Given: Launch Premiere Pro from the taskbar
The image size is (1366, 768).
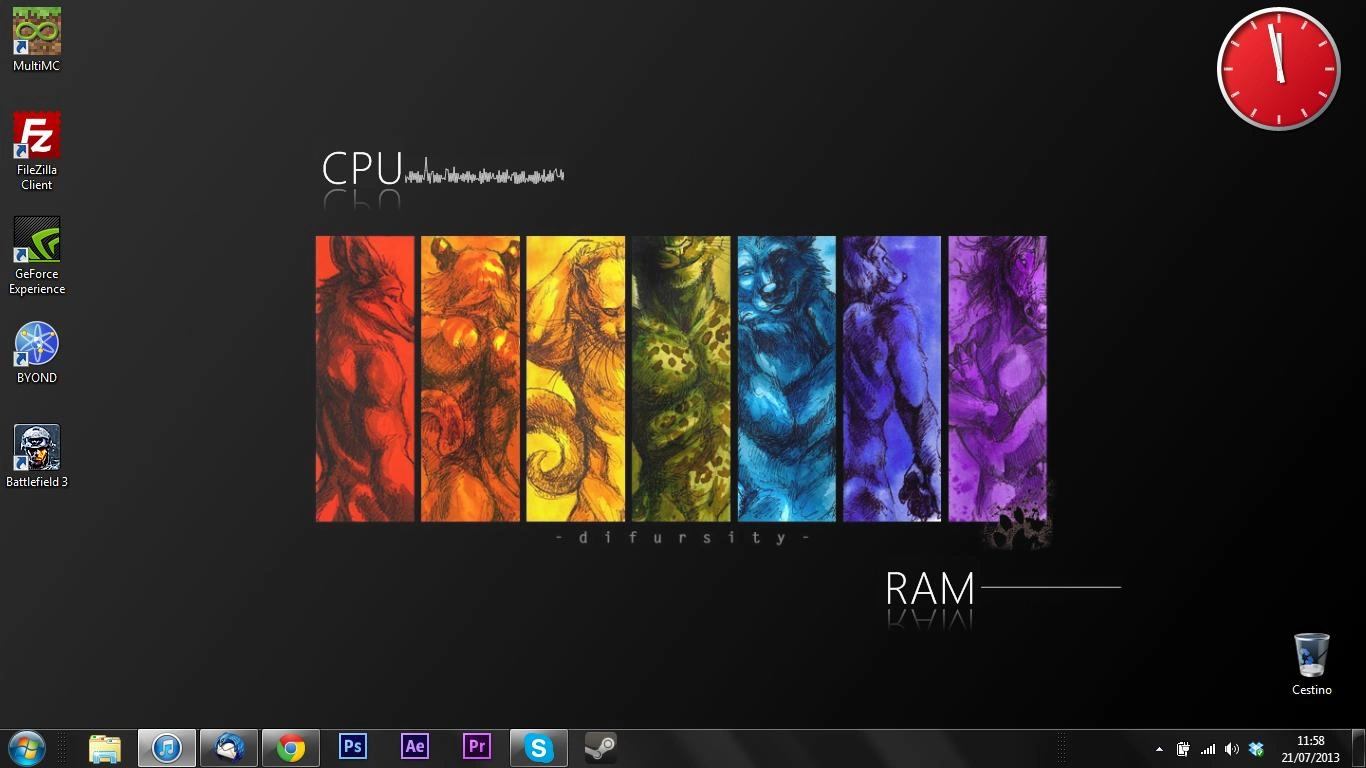Looking at the screenshot, I should 477,748.
